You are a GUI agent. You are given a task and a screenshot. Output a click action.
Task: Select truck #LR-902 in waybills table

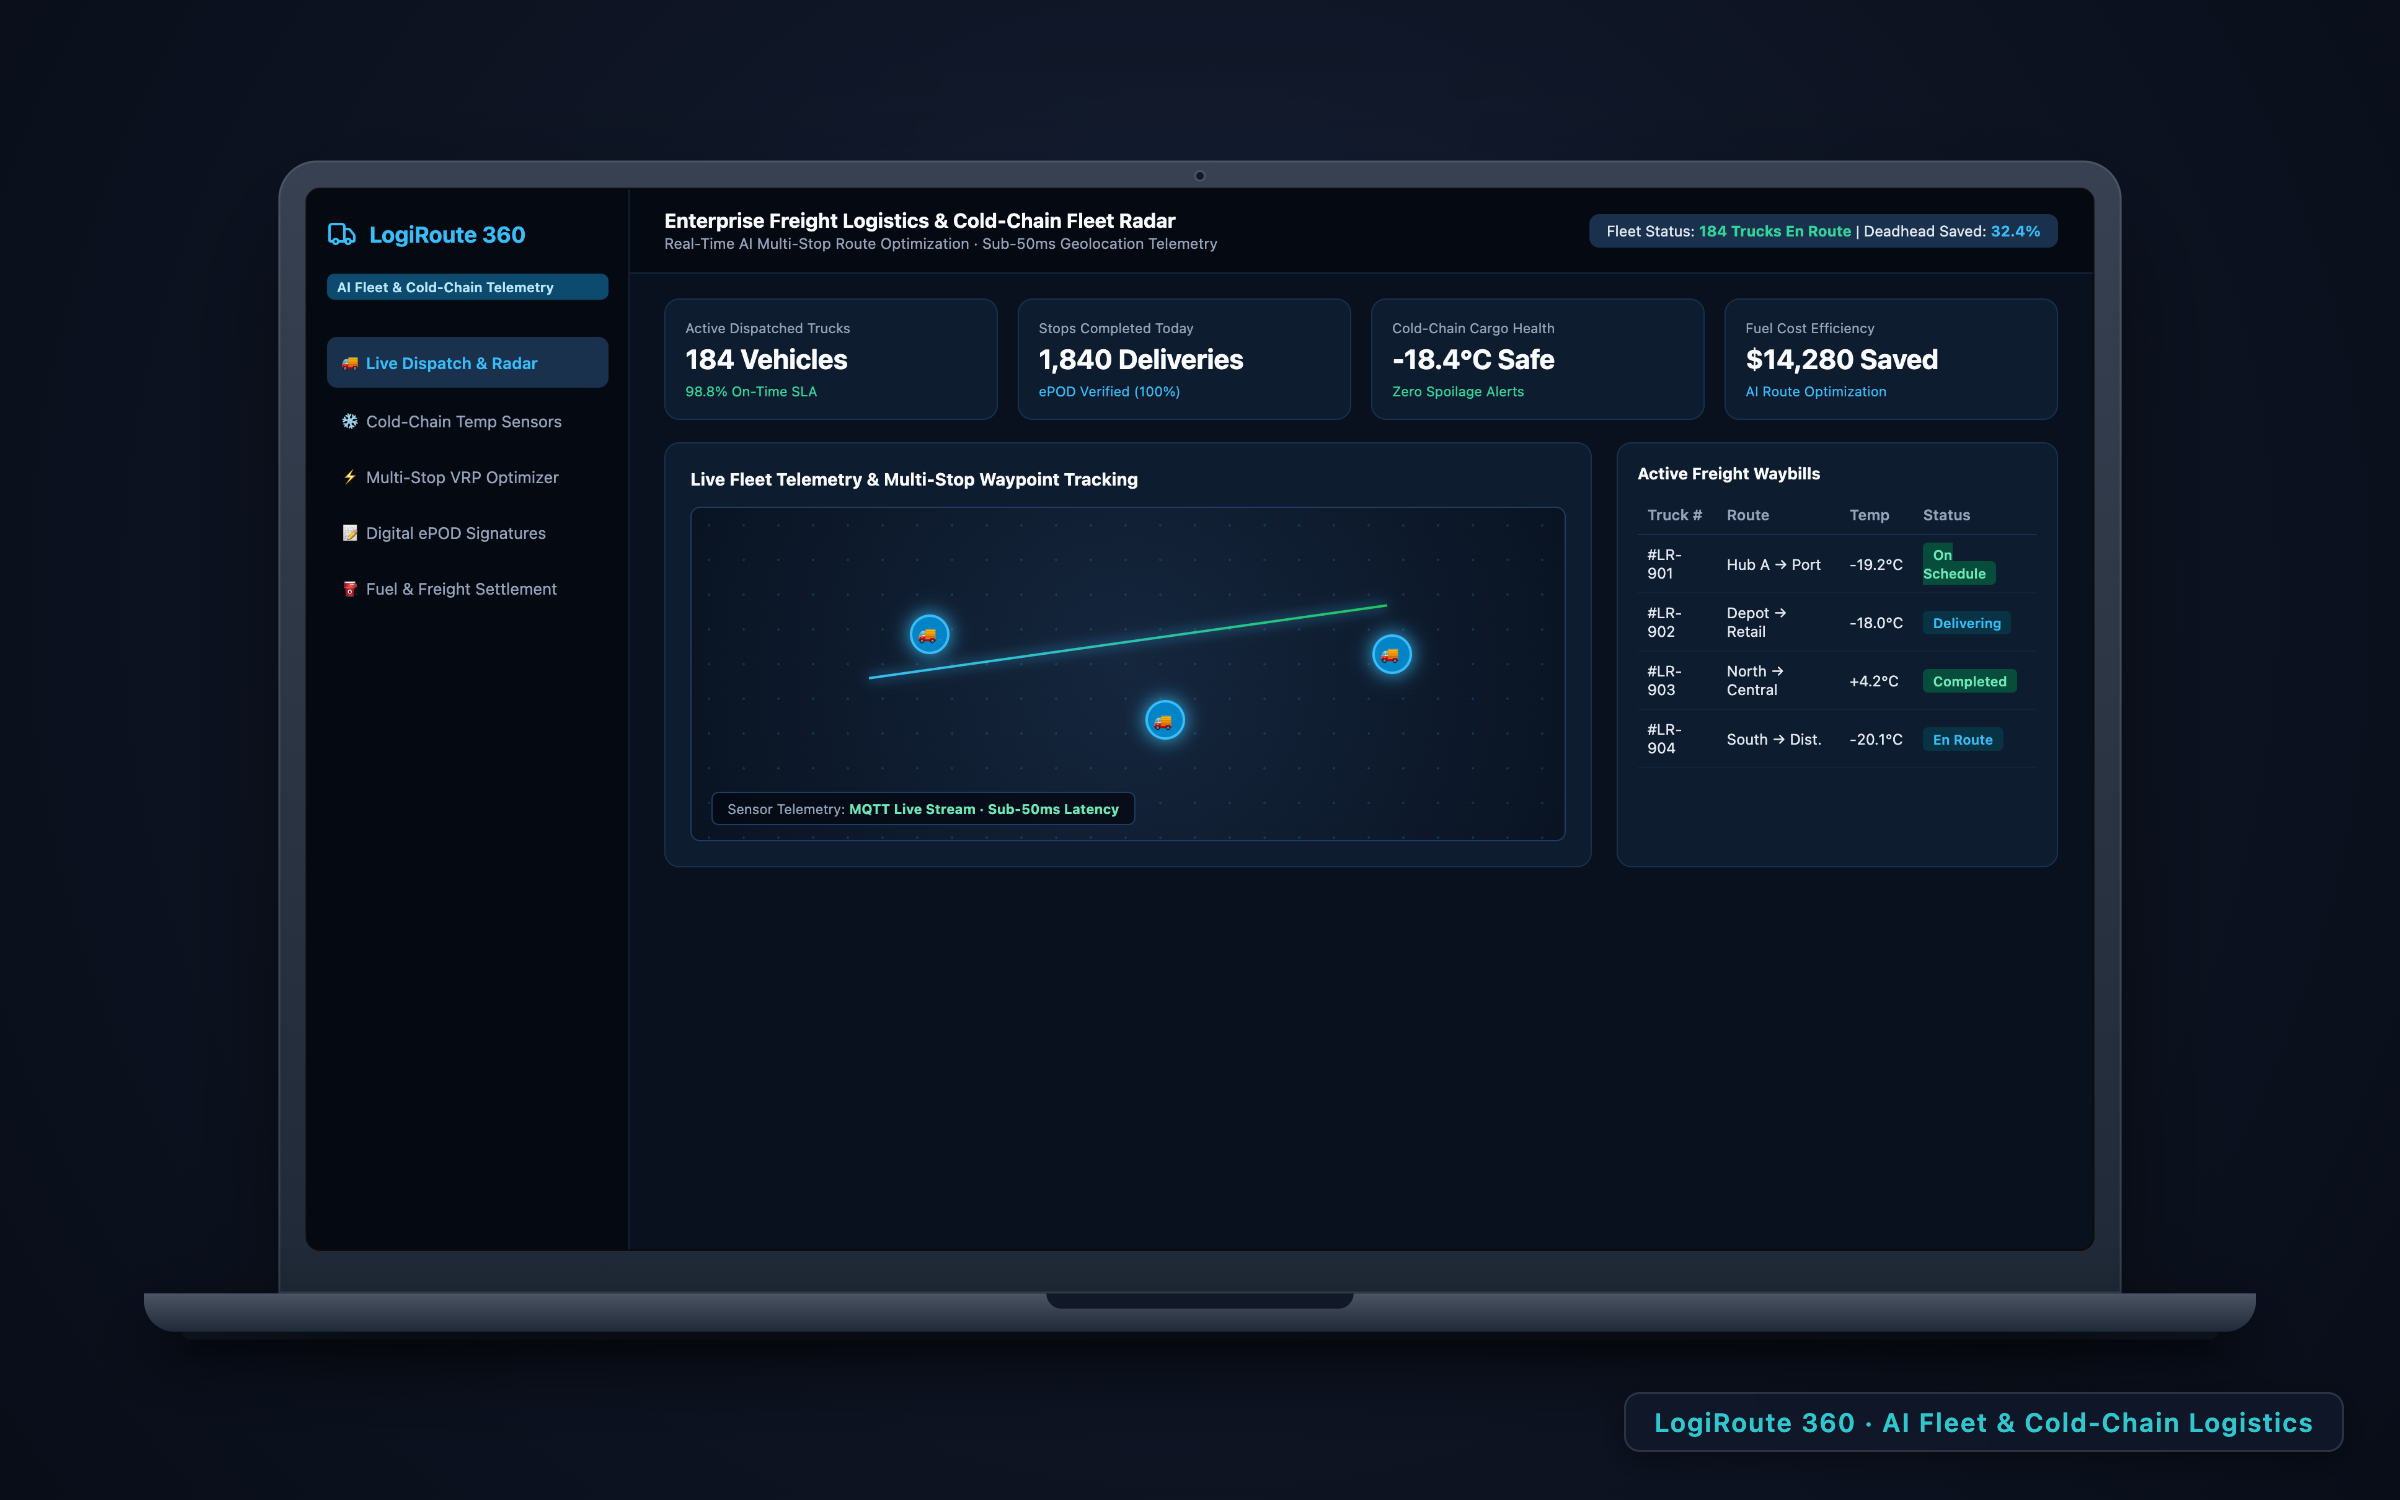[1664, 622]
